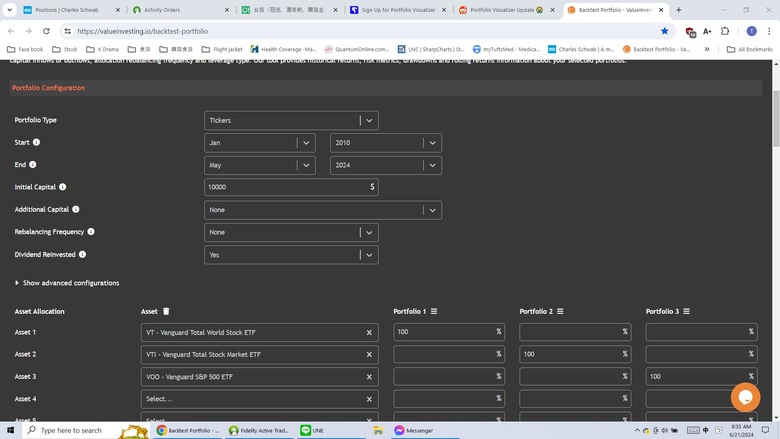The width and height of the screenshot is (780, 439).
Task: Open QuantumOnline.com bookmark
Action: coord(357,49)
